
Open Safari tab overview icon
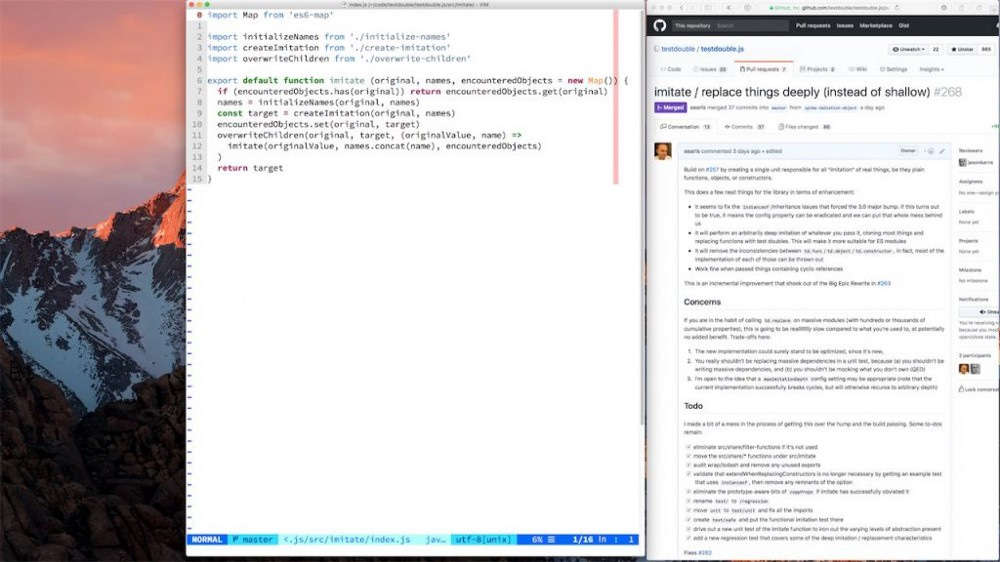pos(979,8)
